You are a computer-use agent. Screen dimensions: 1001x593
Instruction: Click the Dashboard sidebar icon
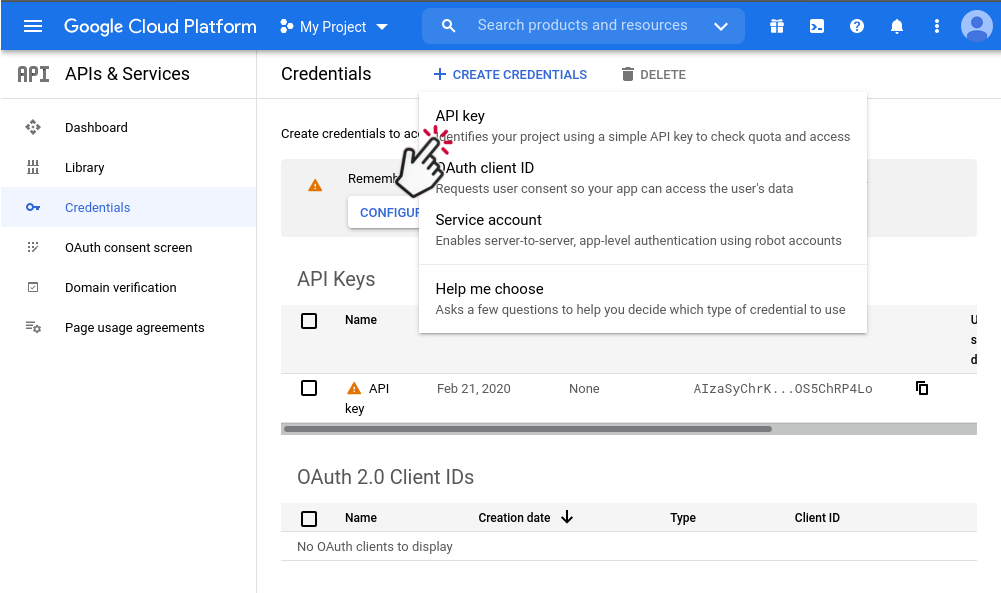coord(33,127)
